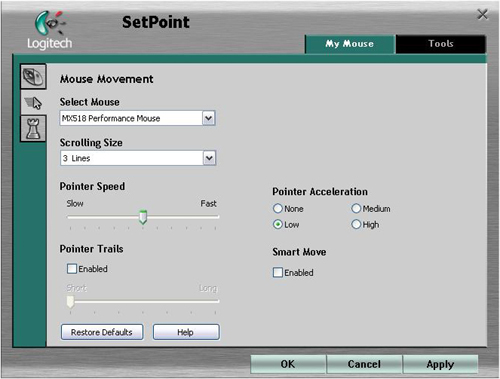Click the 3 Lines scrolling combo box

coord(138,158)
